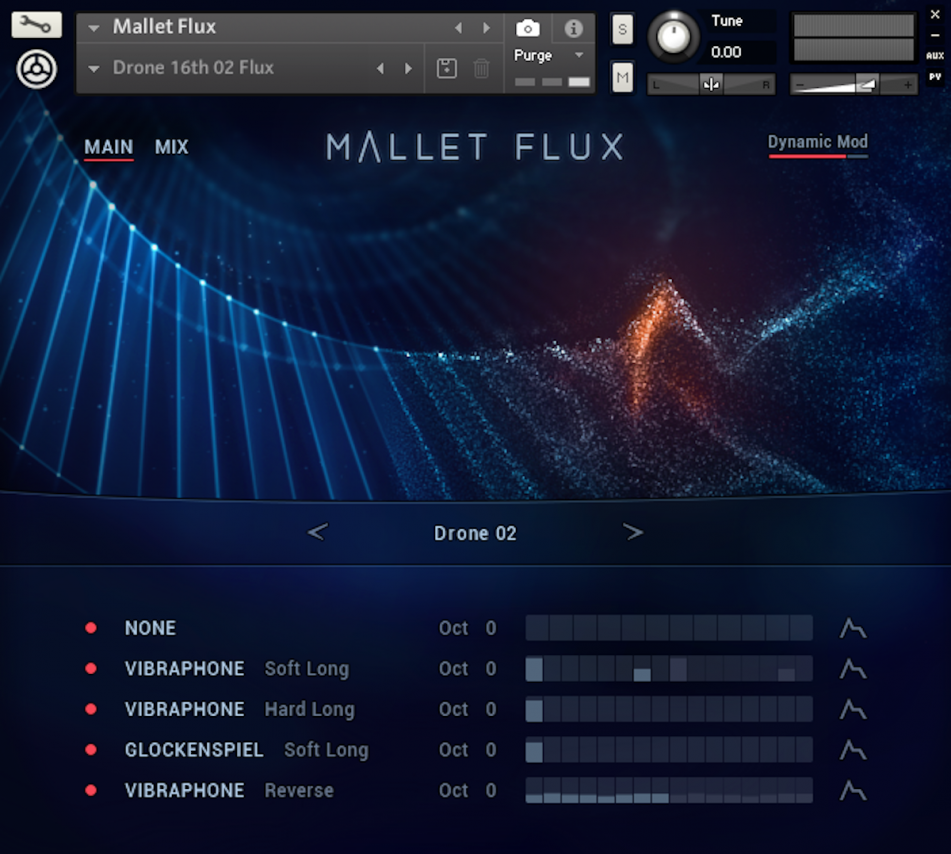The width and height of the screenshot is (951, 854).
Task: Click the snapshot camera icon
Action: pos(528,28)
